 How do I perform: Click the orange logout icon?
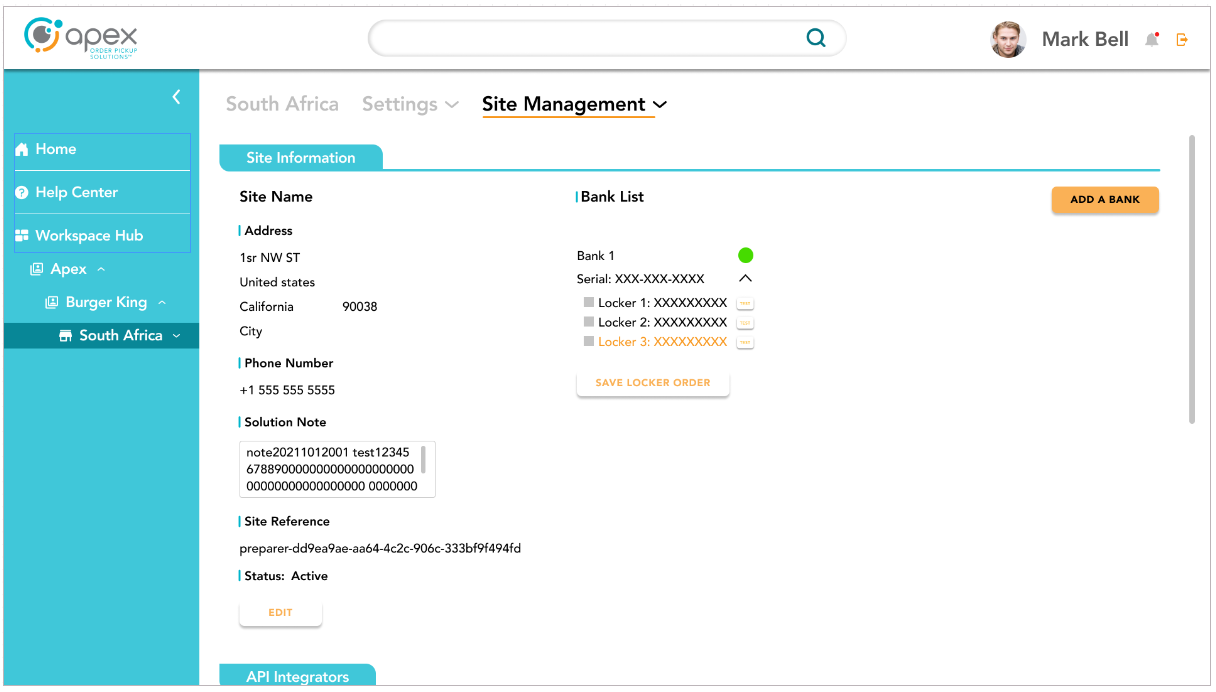click(x=1182, y=39)
